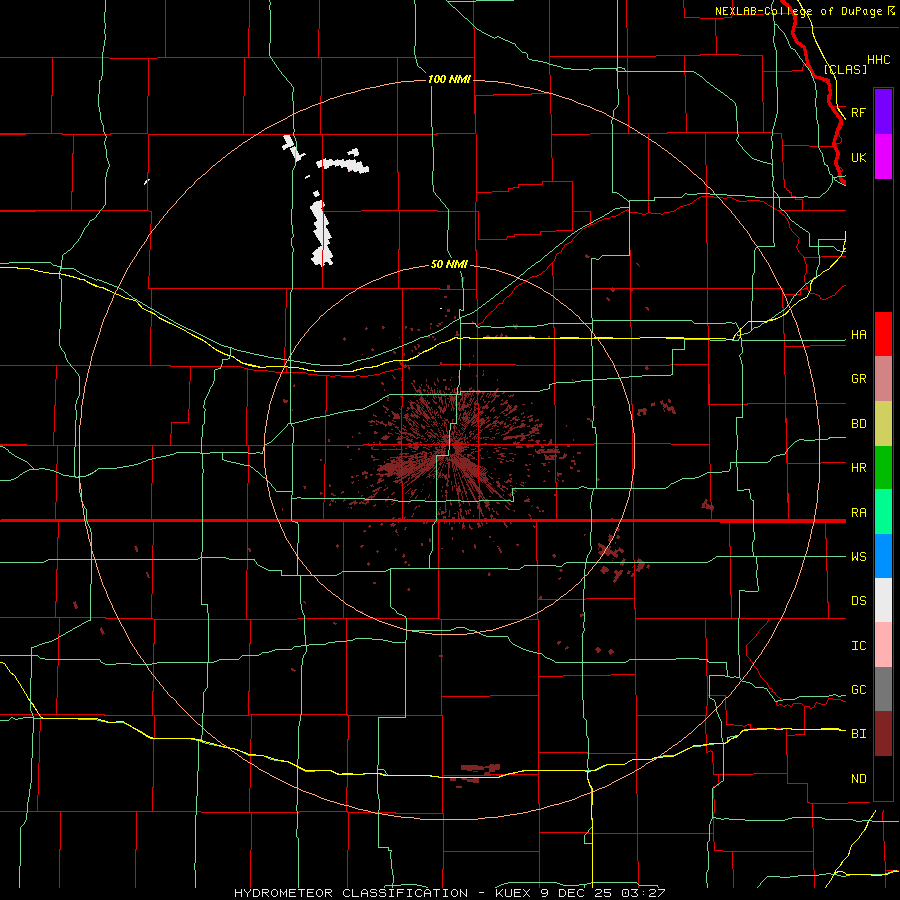This screenshot has width=900, height=900.
Task: Click the DS legend label
Action: [x=859, y=601]
